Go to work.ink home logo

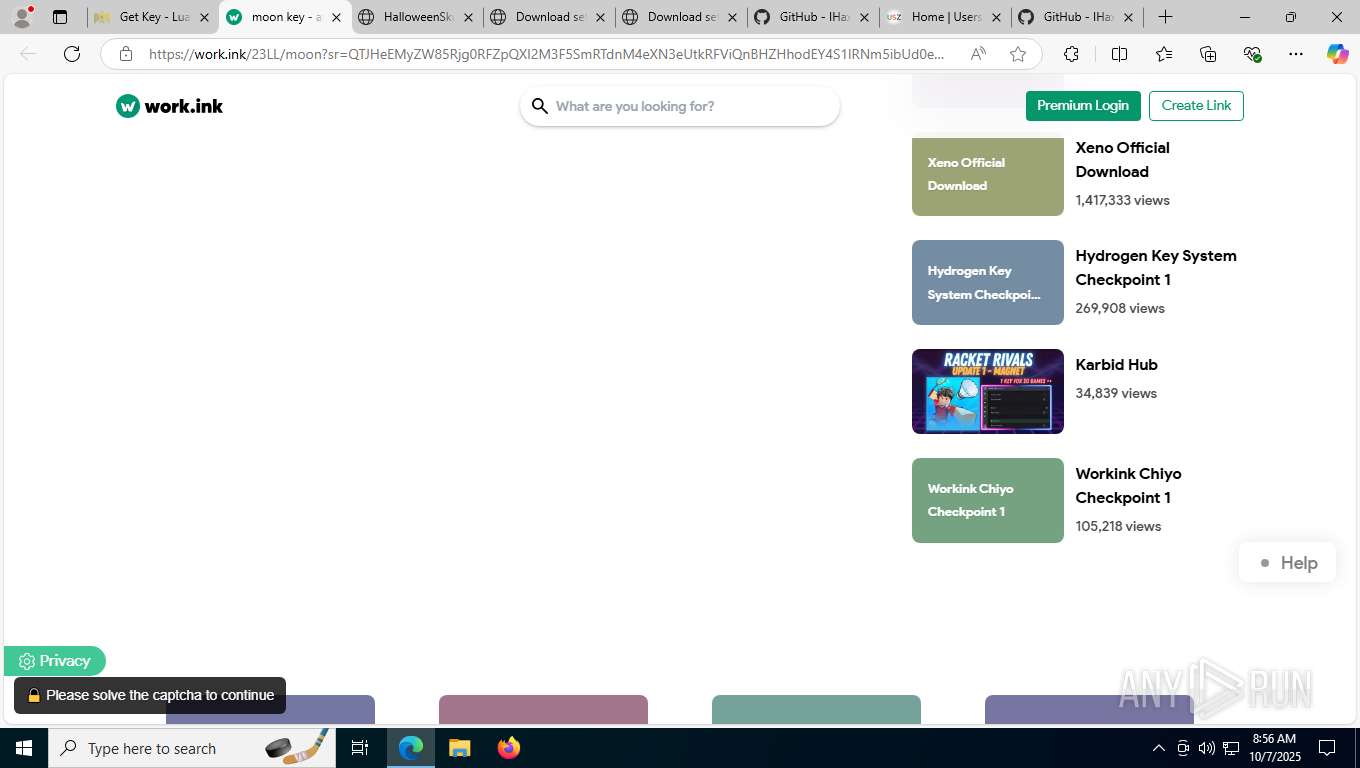pyautogui.click(x=169, y=106)
